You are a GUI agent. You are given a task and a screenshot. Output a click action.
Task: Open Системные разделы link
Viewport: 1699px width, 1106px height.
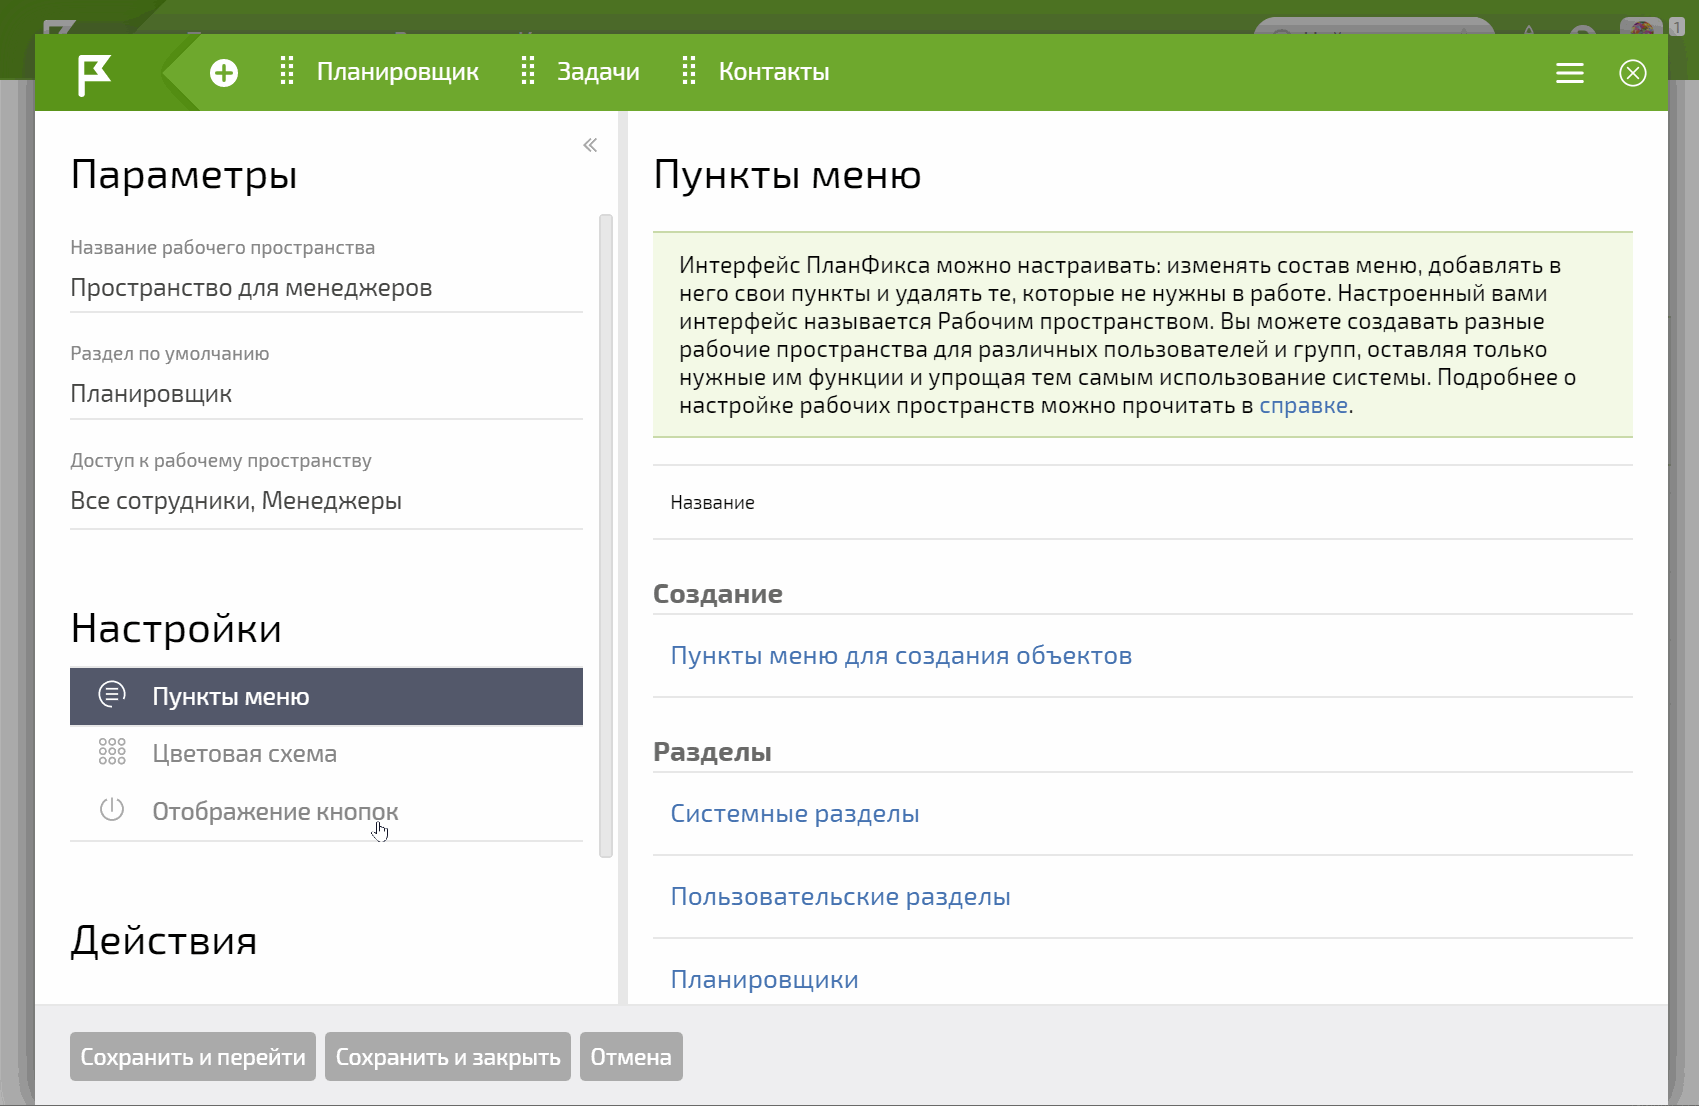(795, 814)
